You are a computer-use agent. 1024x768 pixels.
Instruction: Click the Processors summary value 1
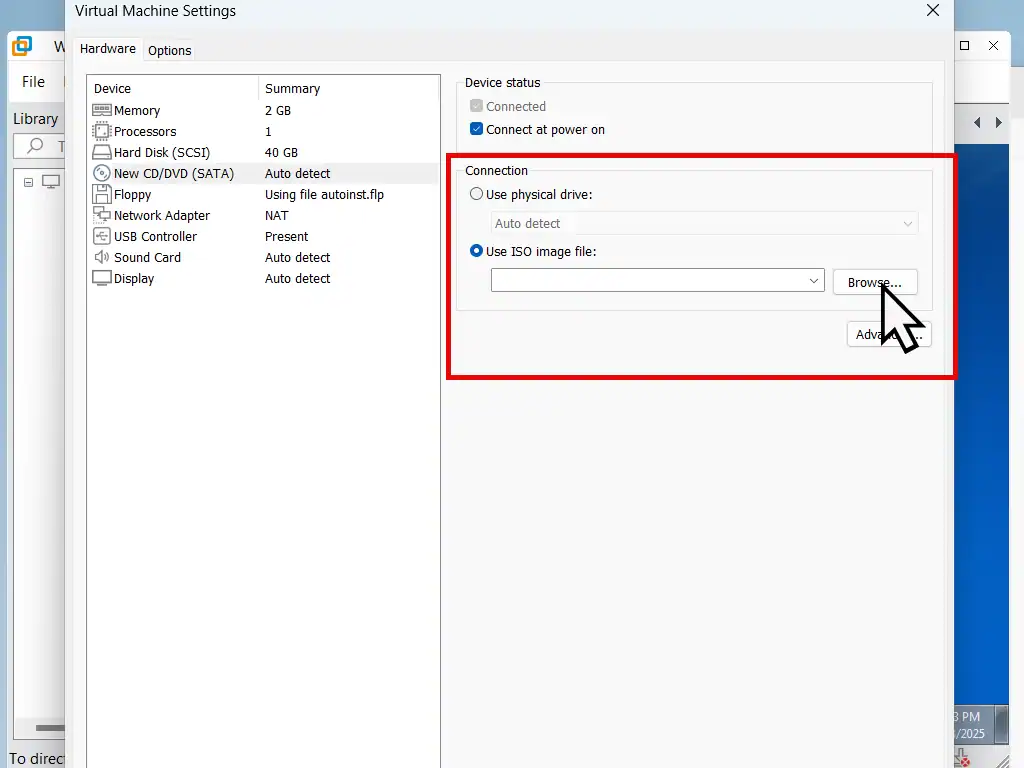268,131
